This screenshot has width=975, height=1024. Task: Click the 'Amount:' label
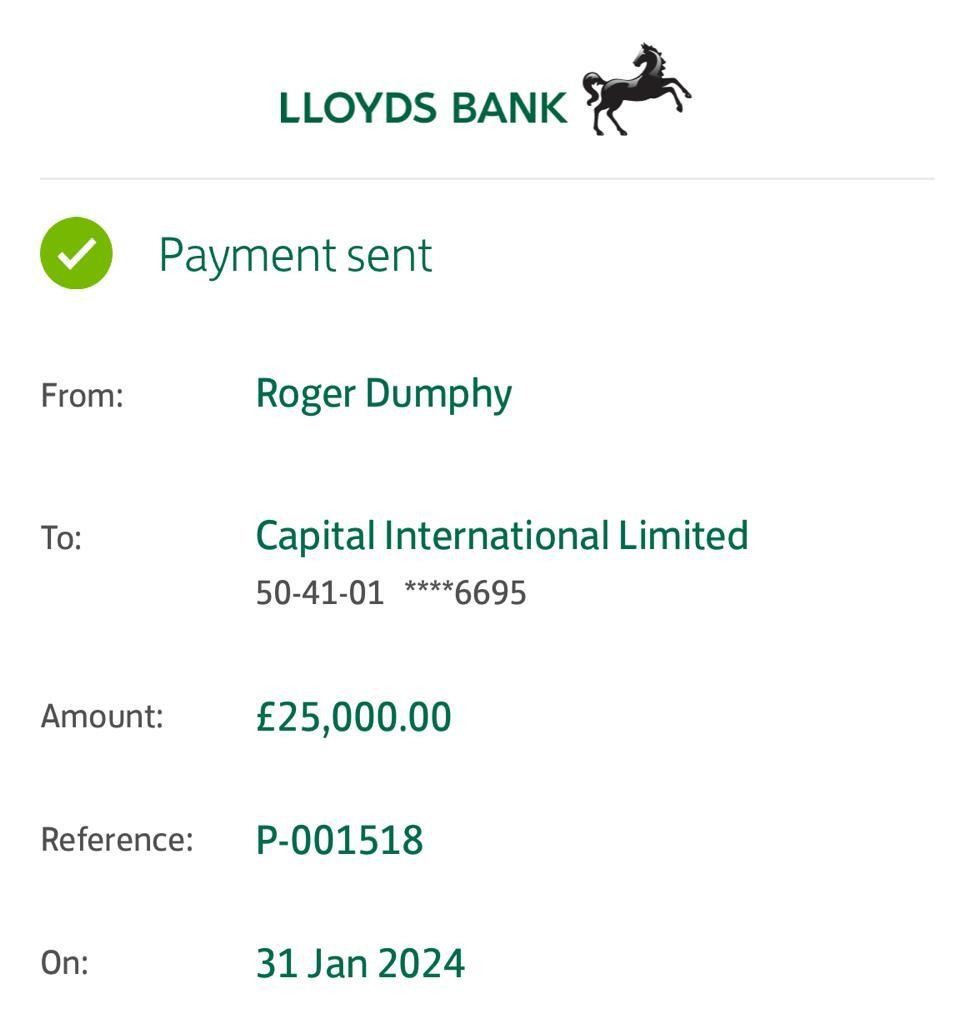point(102,716)
